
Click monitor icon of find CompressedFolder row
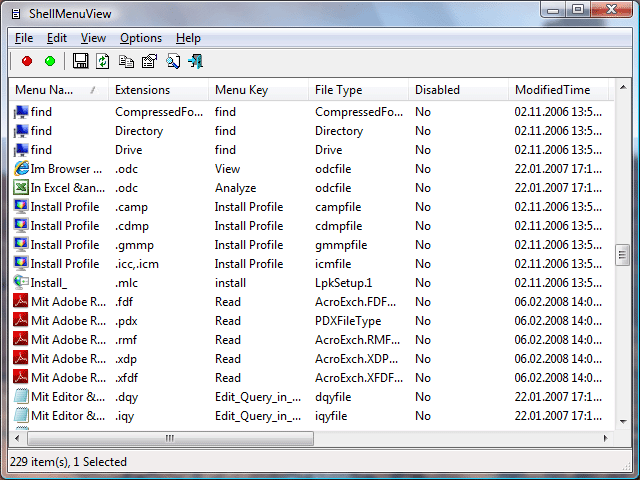[x=21, y=112]
